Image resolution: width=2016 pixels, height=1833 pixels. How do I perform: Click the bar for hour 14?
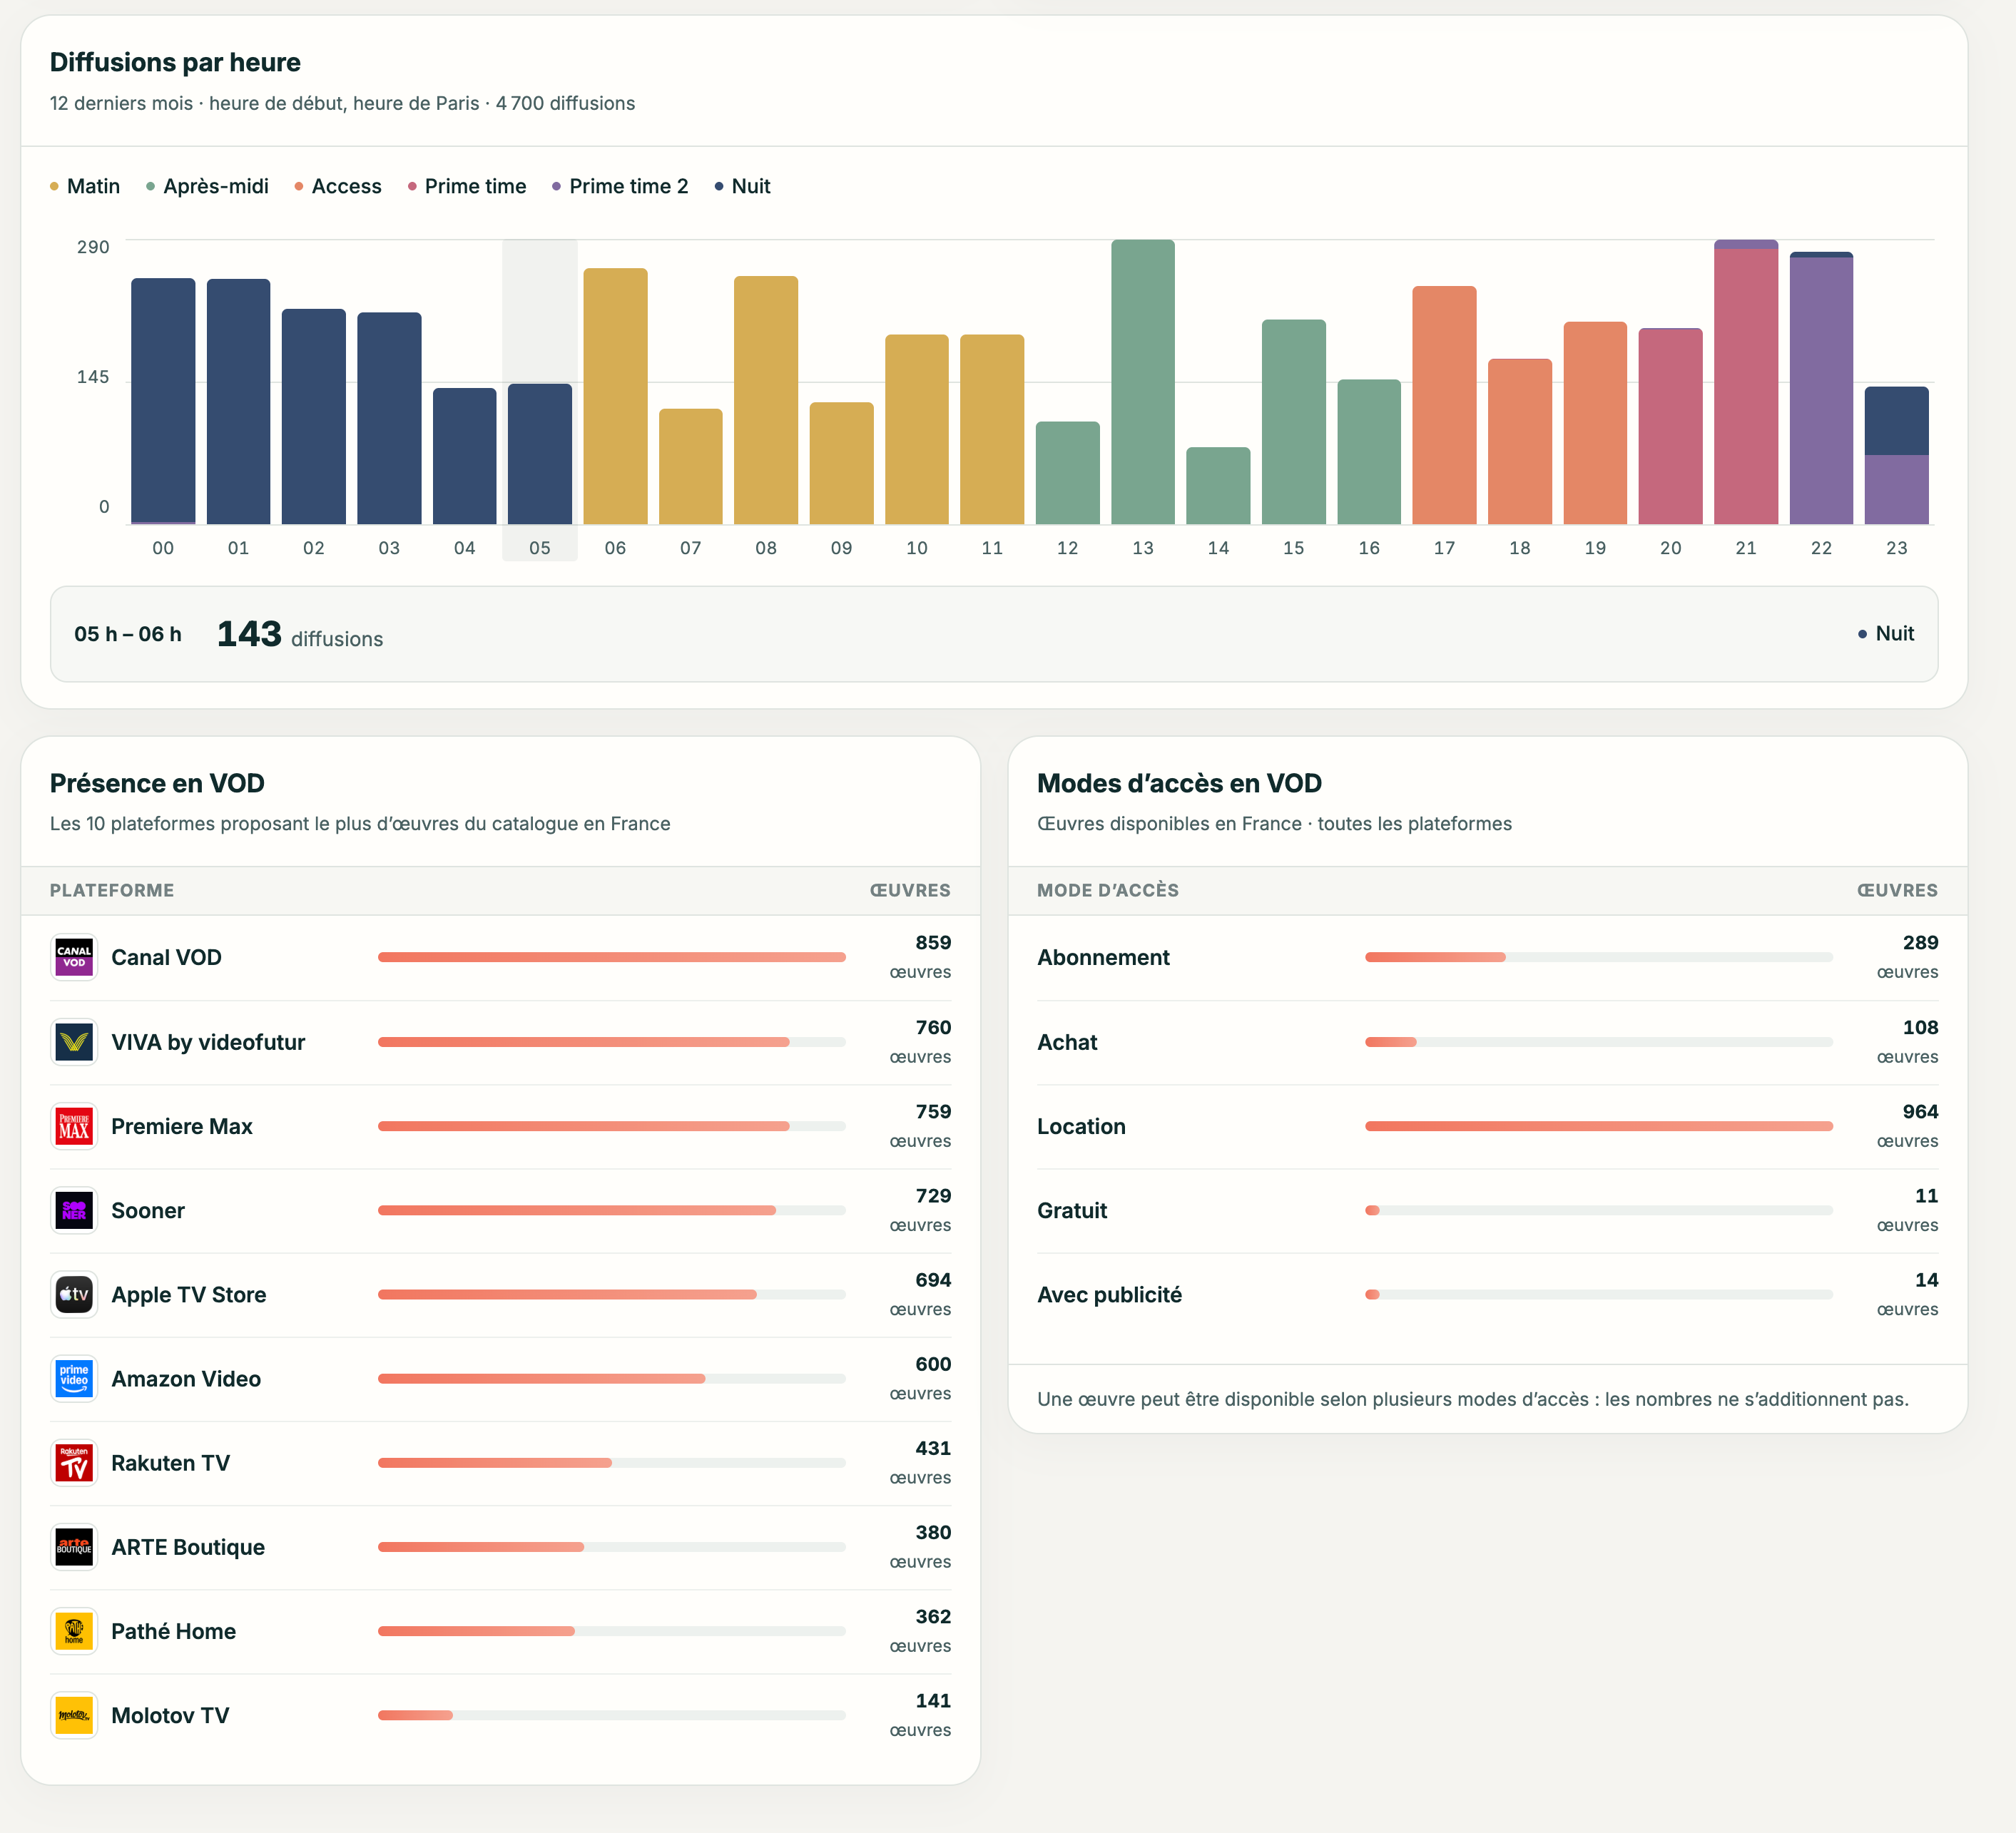(1218, 486)
